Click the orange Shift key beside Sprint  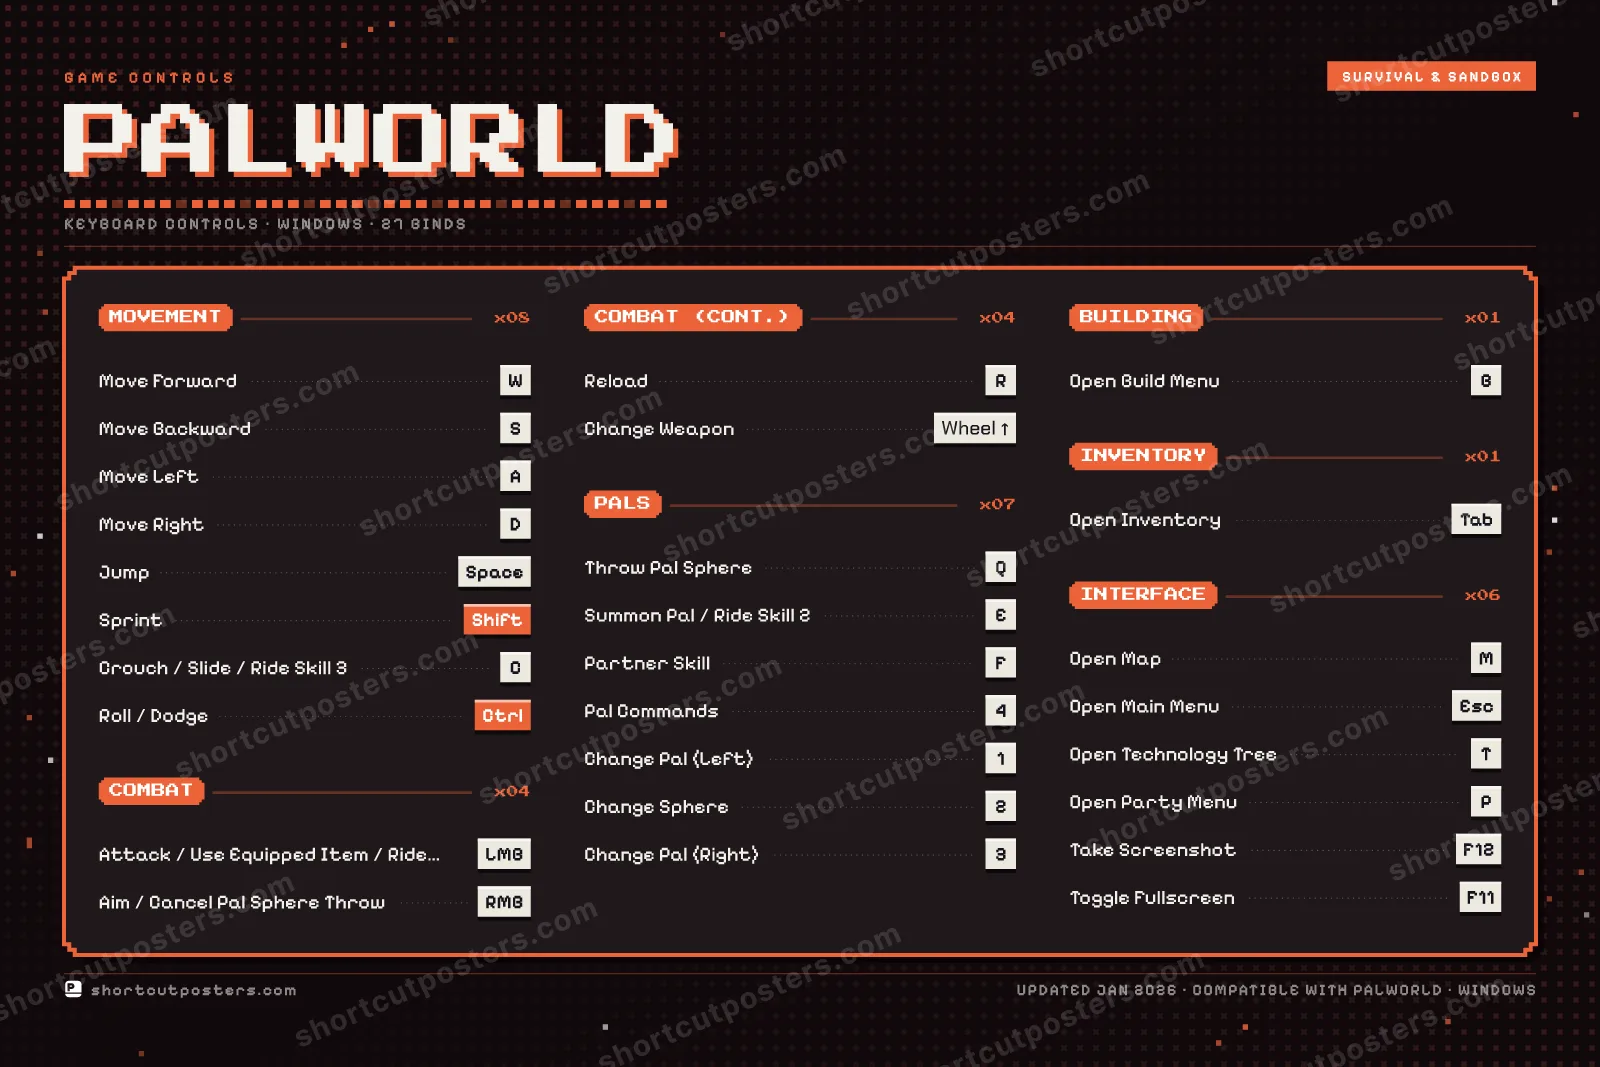tap(497, 620)
